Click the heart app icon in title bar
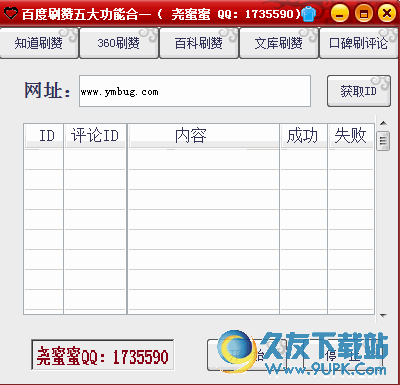 pos(10,13)
